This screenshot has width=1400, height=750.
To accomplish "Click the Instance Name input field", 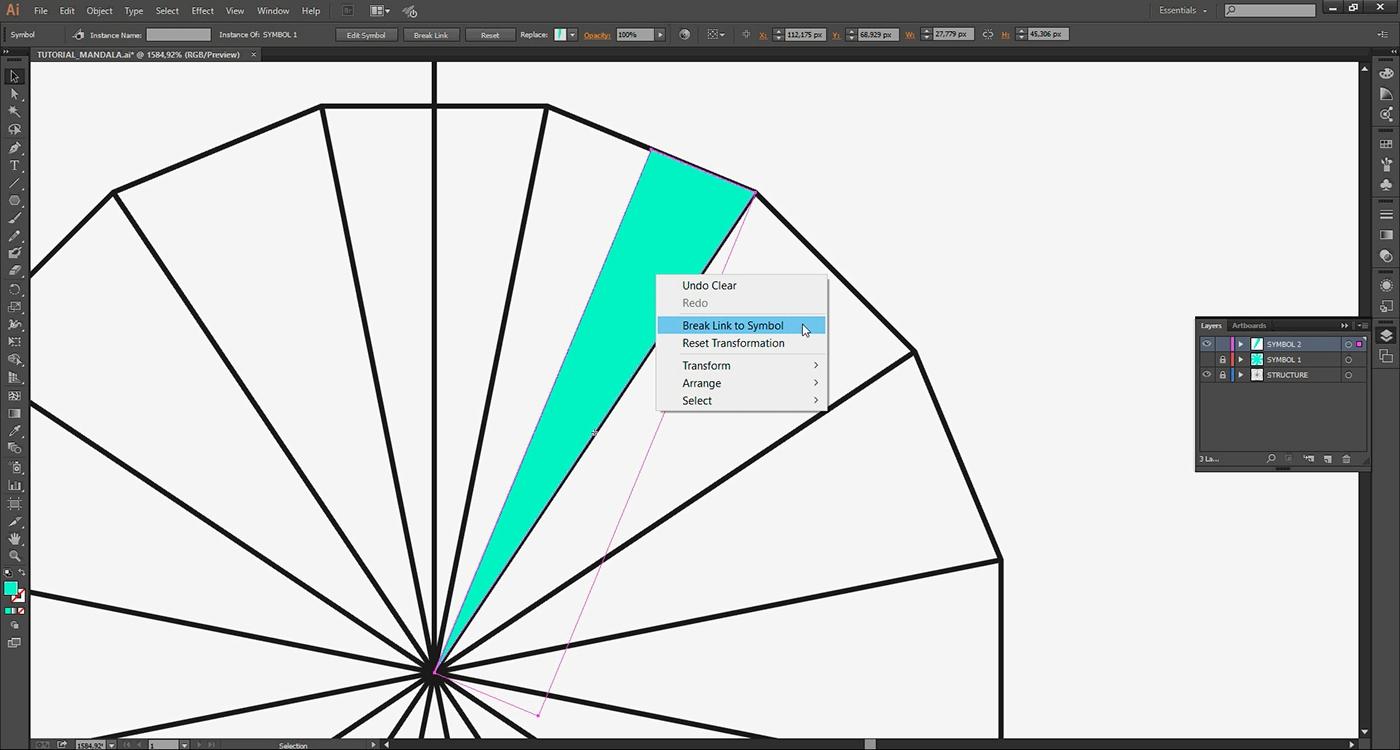I will click(179, 34).
